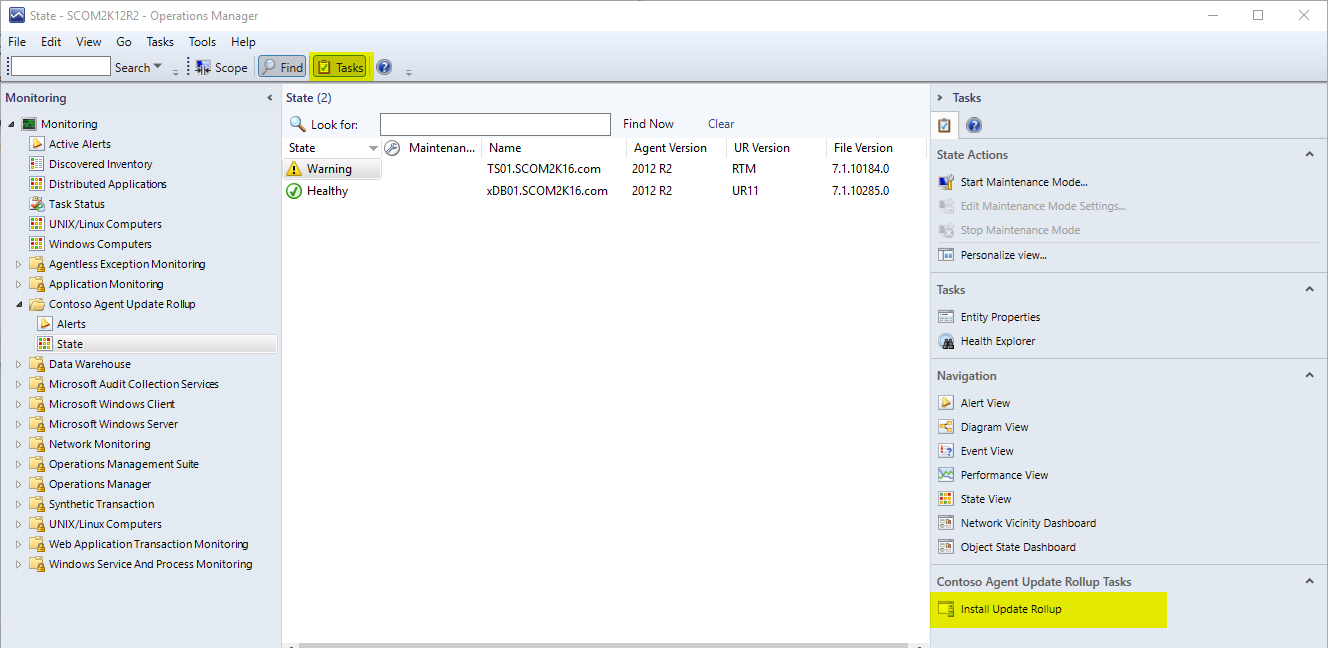This screenshot has height=648, width=1328.
Task: Collapse the State Actions section
Action: click(1309, 155)
